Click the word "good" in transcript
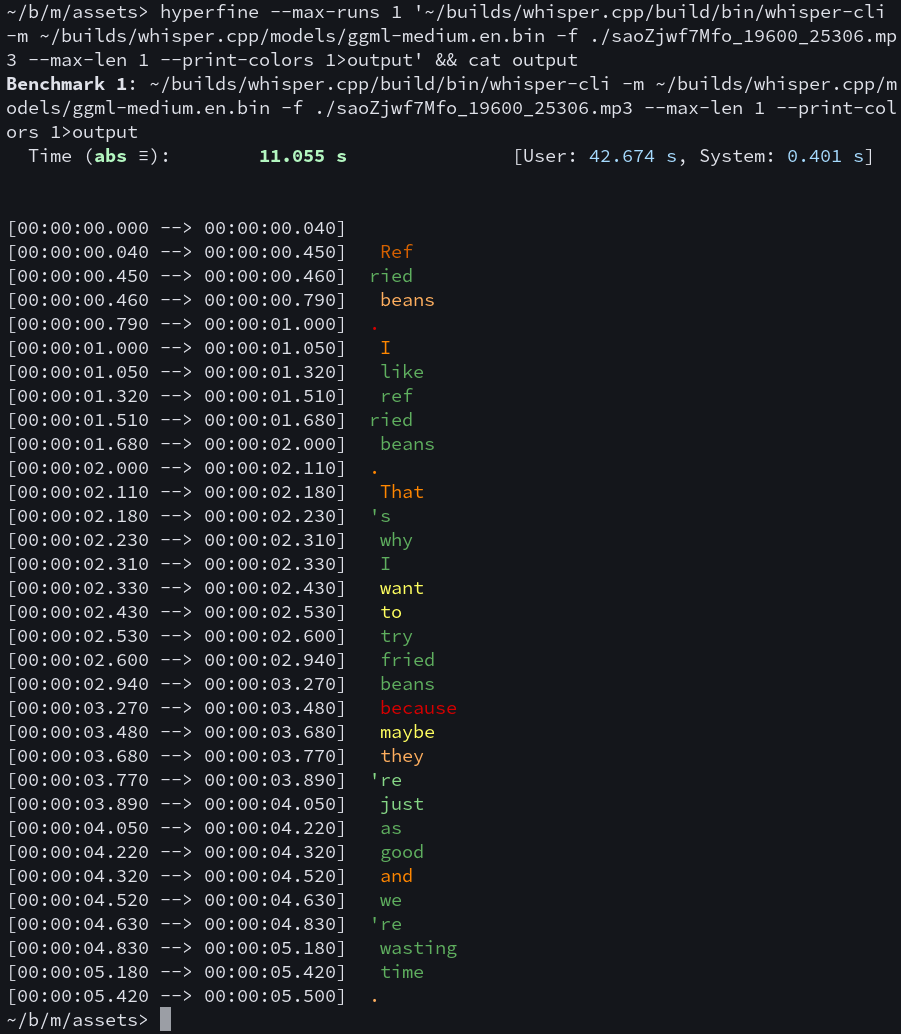This screenshot has height=1034, width=901. click(x=402, y=853)
